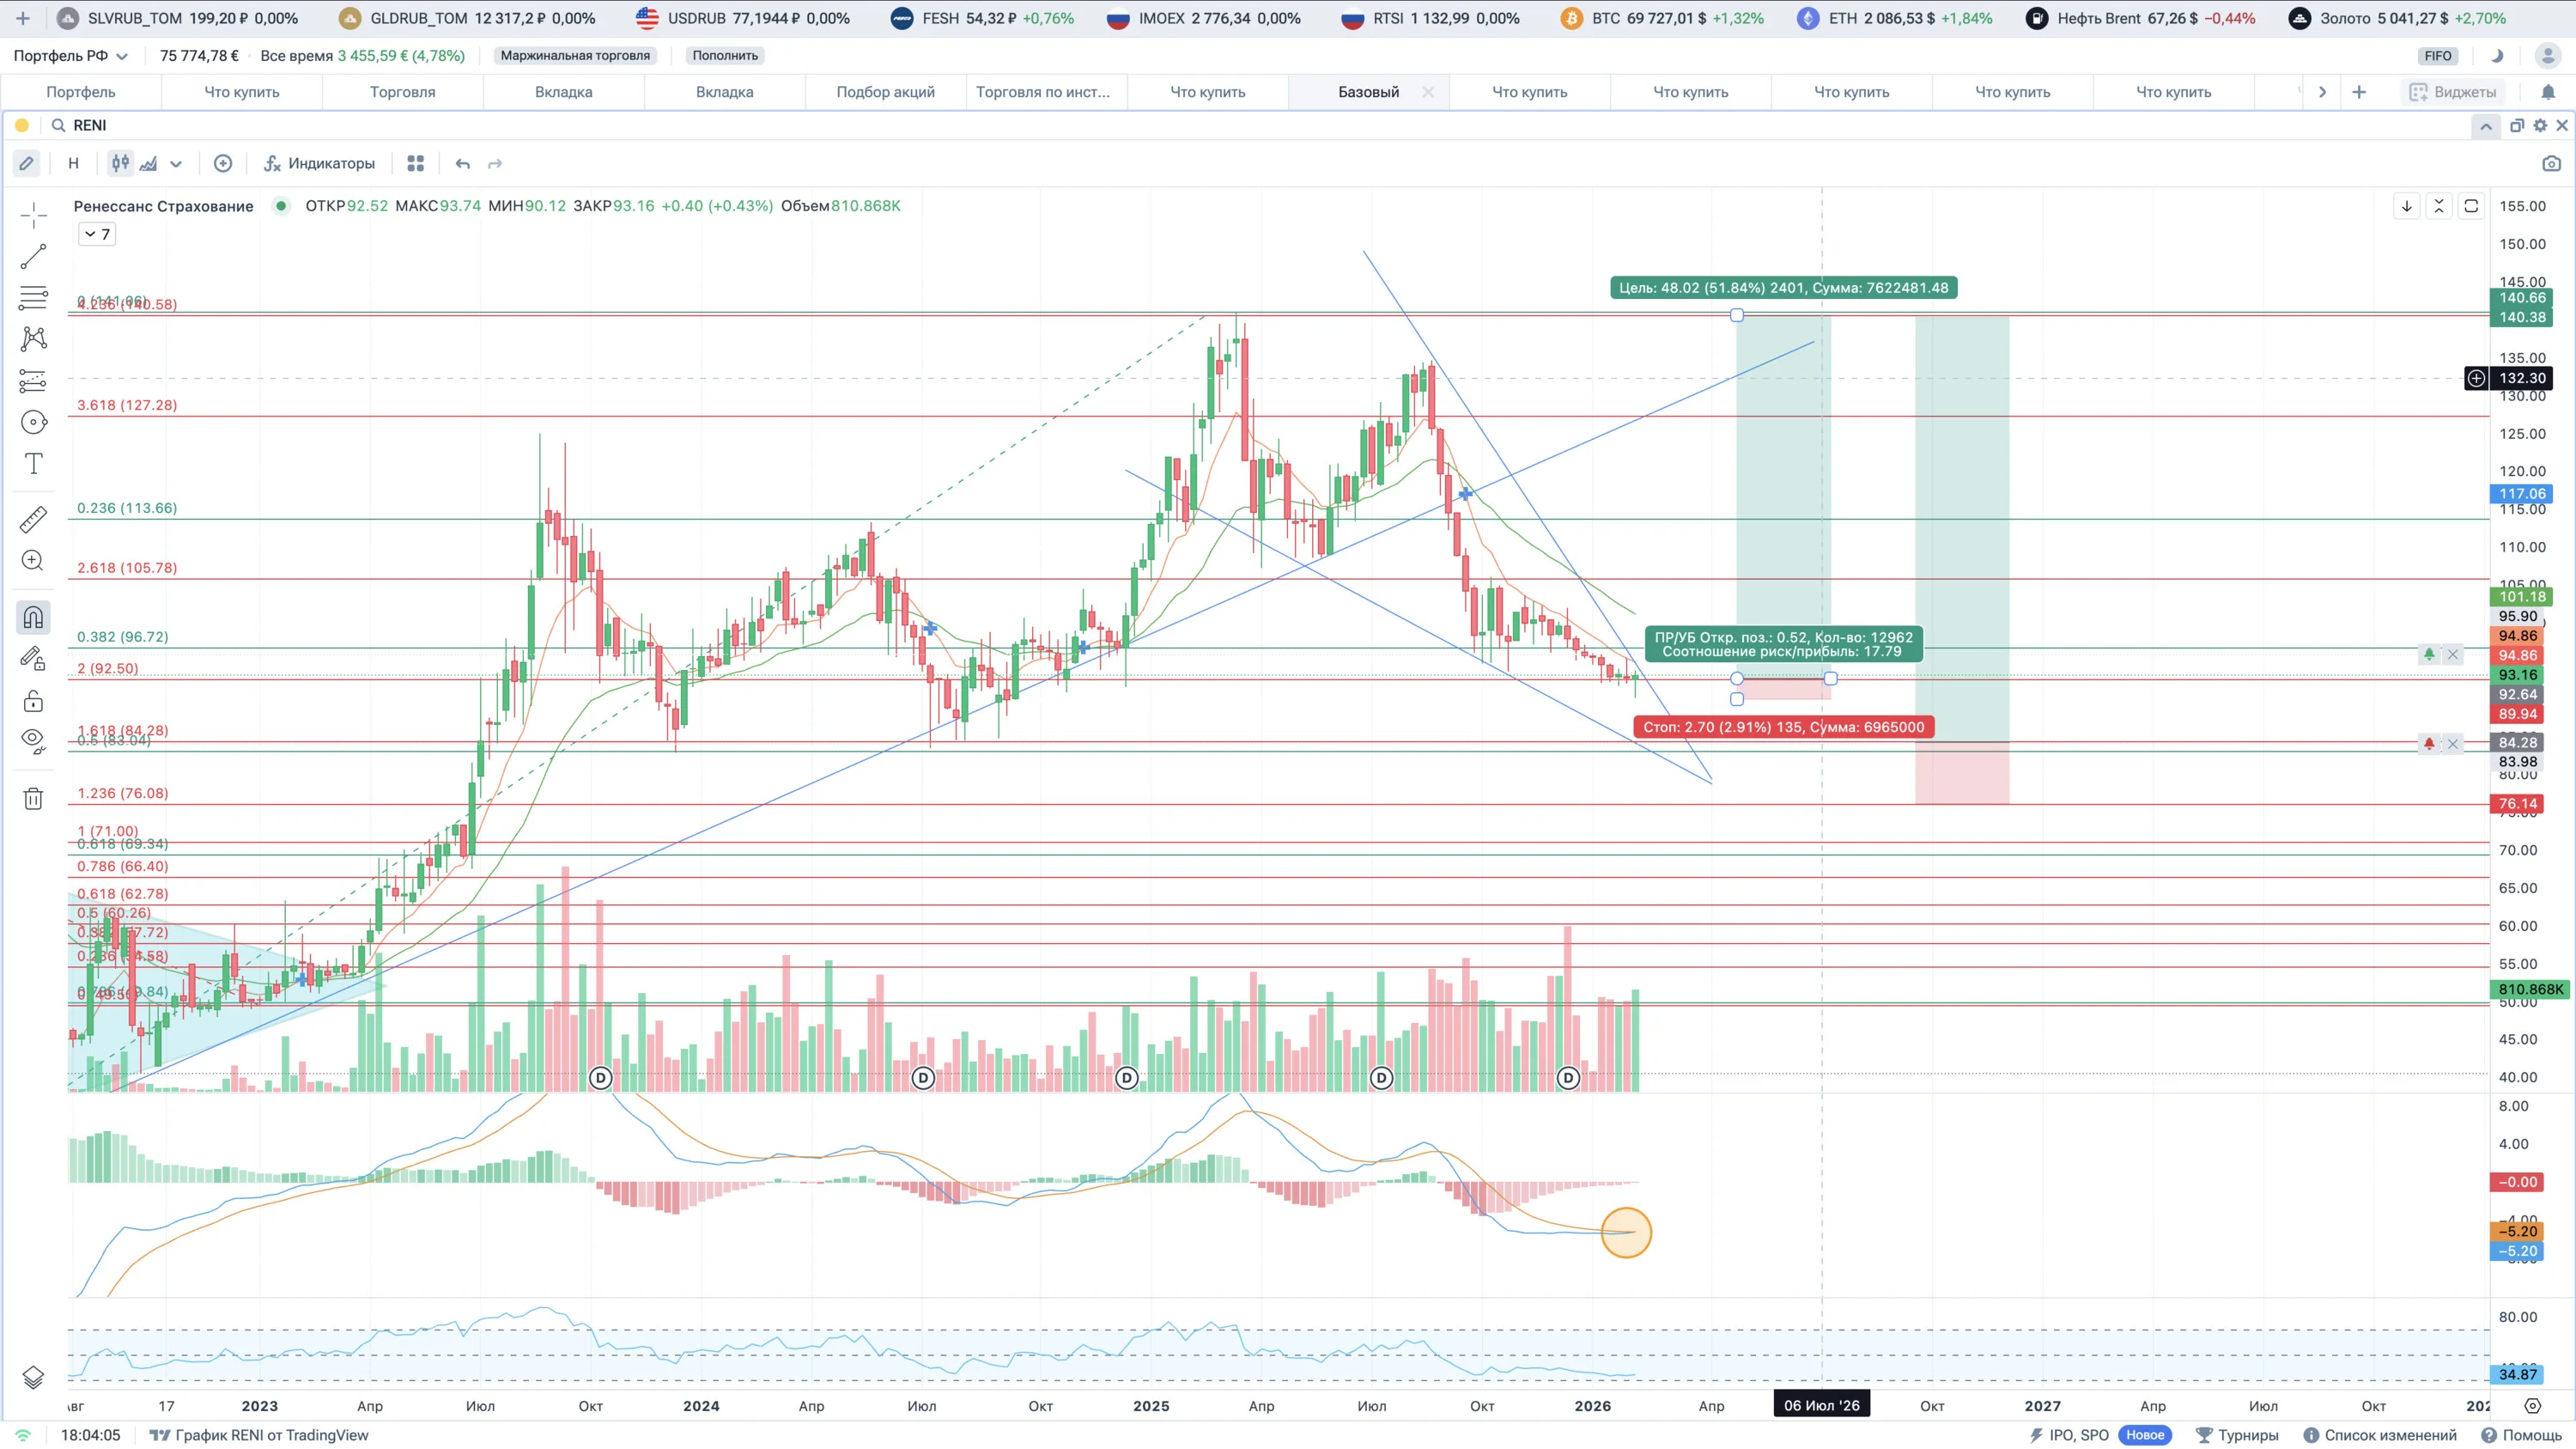2576x1449 pixels.
Task: Switch to the Торговля tab
Action: tap(402, 92)
